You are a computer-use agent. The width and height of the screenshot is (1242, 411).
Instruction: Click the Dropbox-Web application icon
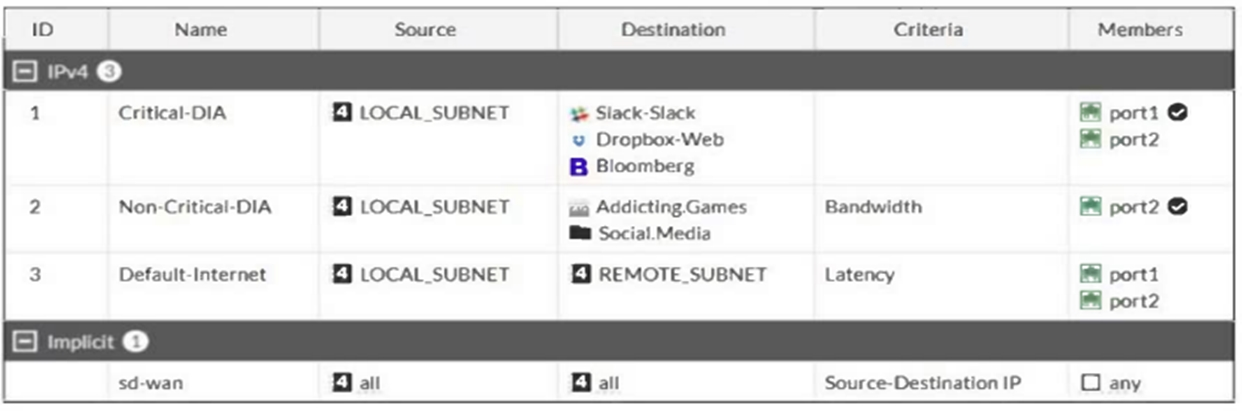tap(578, 140)
